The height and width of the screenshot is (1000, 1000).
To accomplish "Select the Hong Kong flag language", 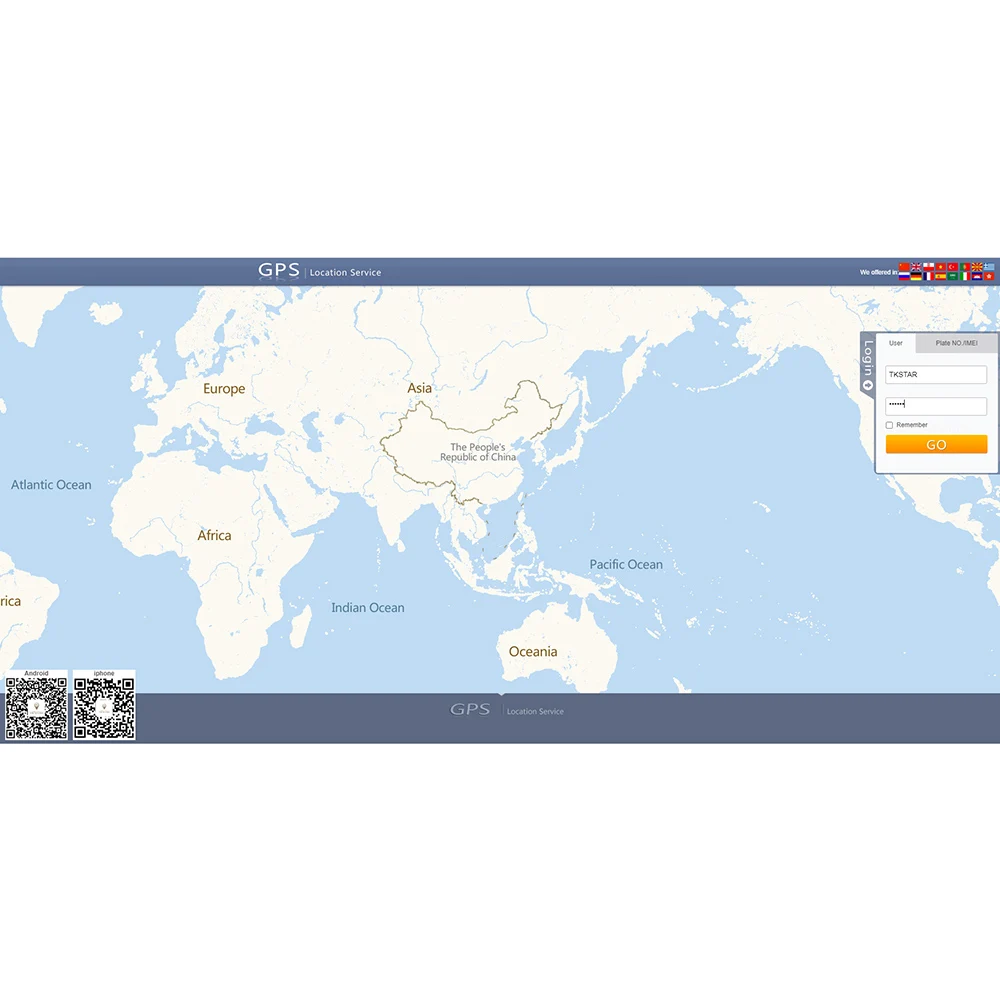I will pos(989,276).
